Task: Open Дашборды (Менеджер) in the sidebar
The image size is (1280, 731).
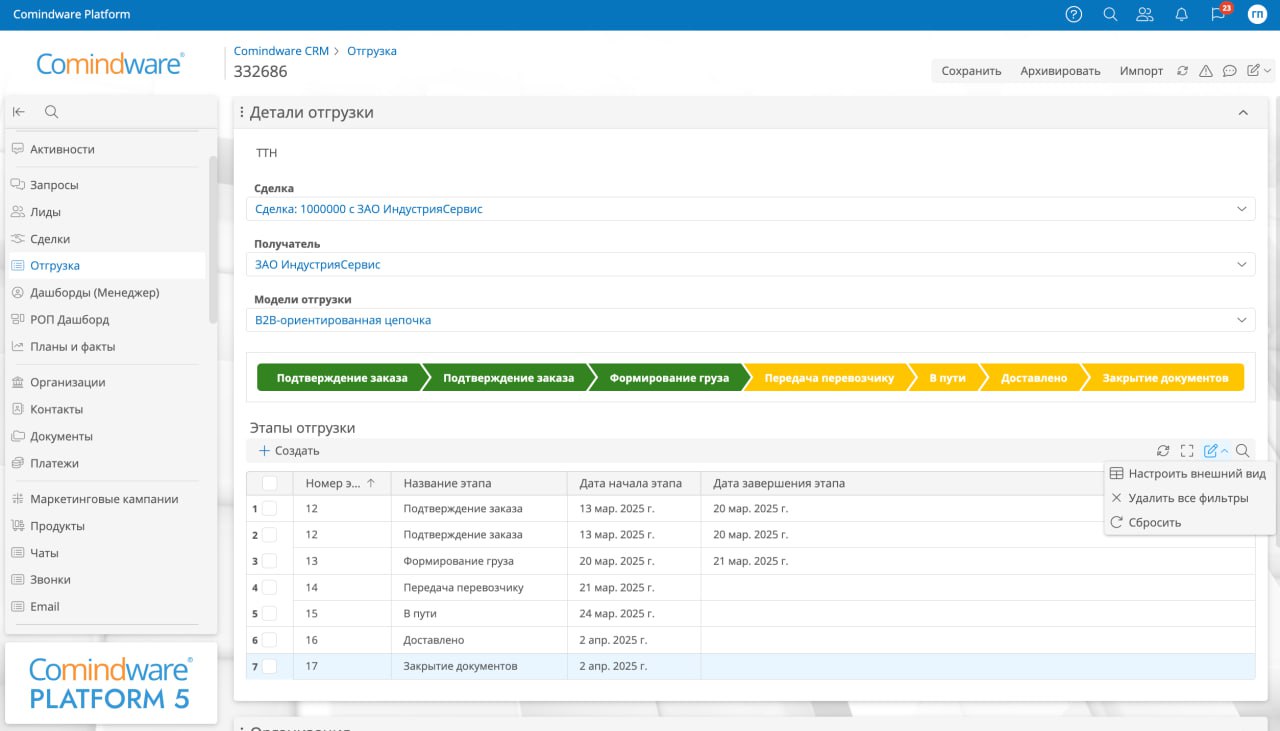Action: coord(94,292)
